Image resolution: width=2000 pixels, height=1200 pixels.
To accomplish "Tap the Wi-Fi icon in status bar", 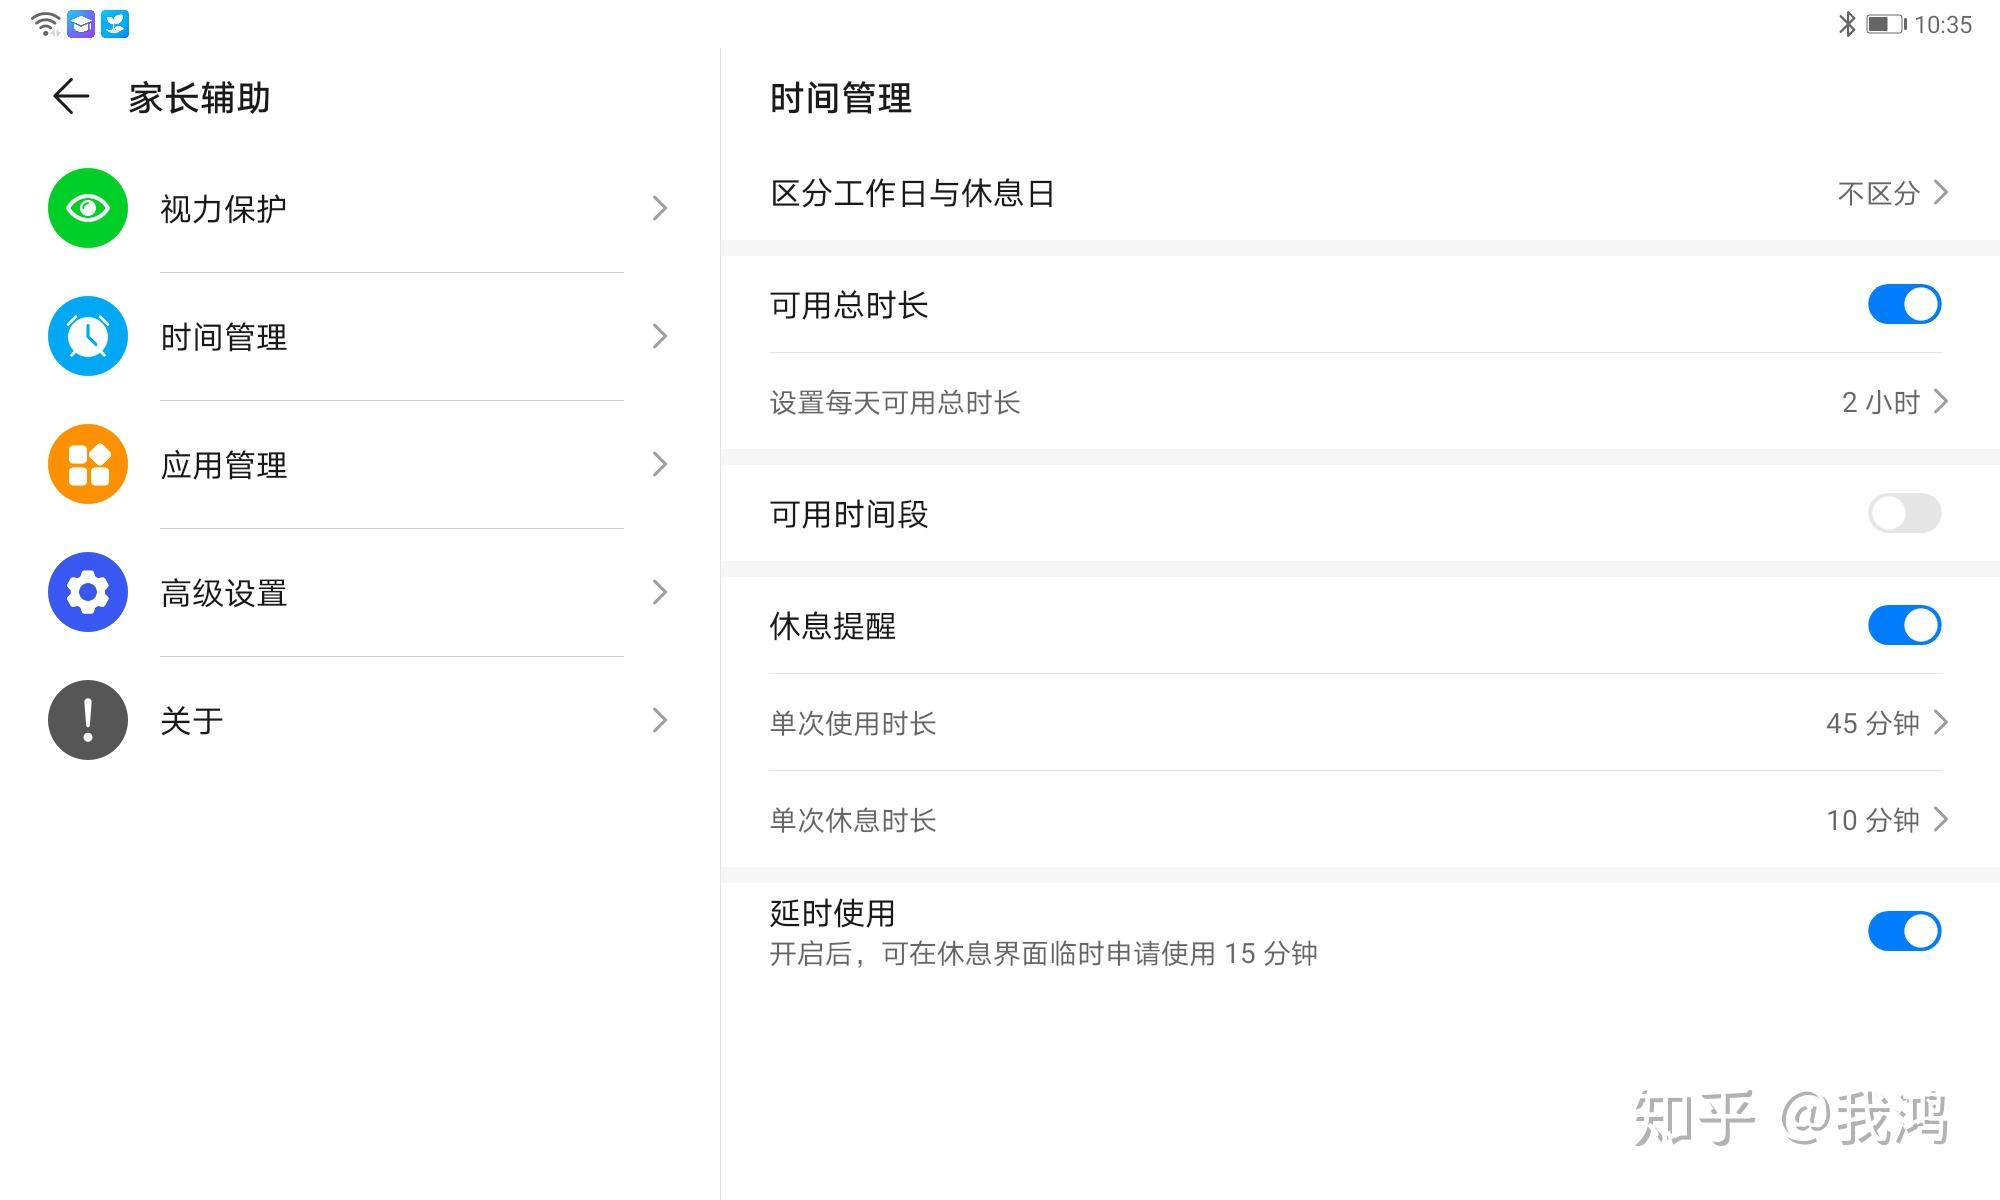I will (45, 24).
